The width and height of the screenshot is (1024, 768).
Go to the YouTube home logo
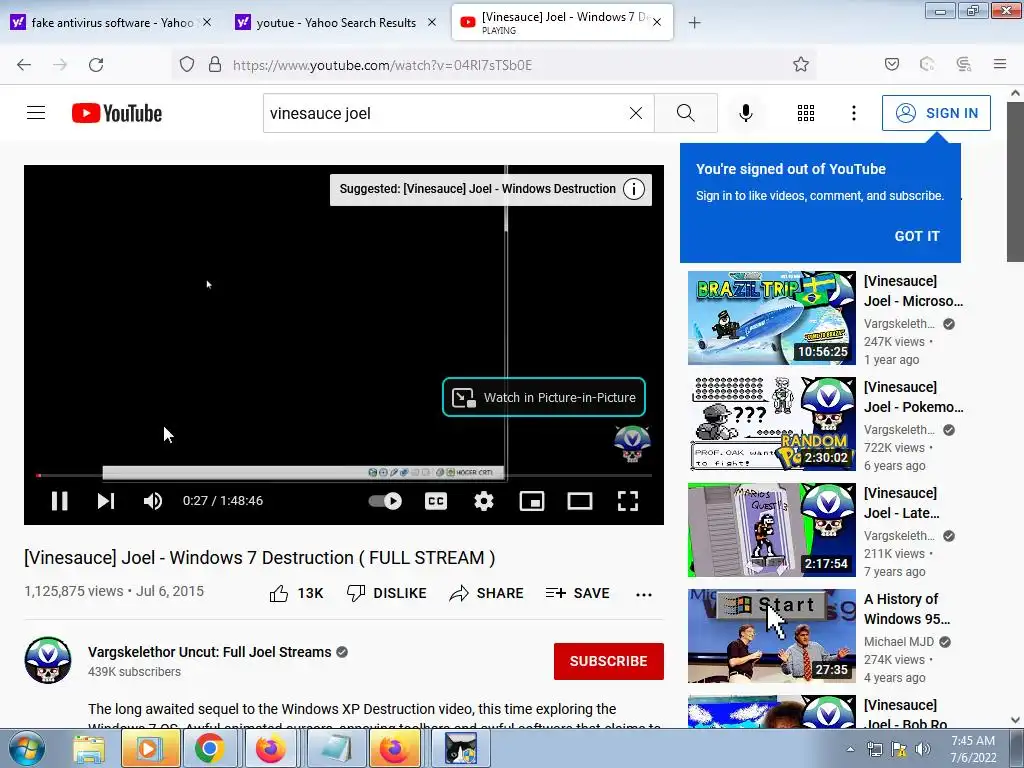117,113
